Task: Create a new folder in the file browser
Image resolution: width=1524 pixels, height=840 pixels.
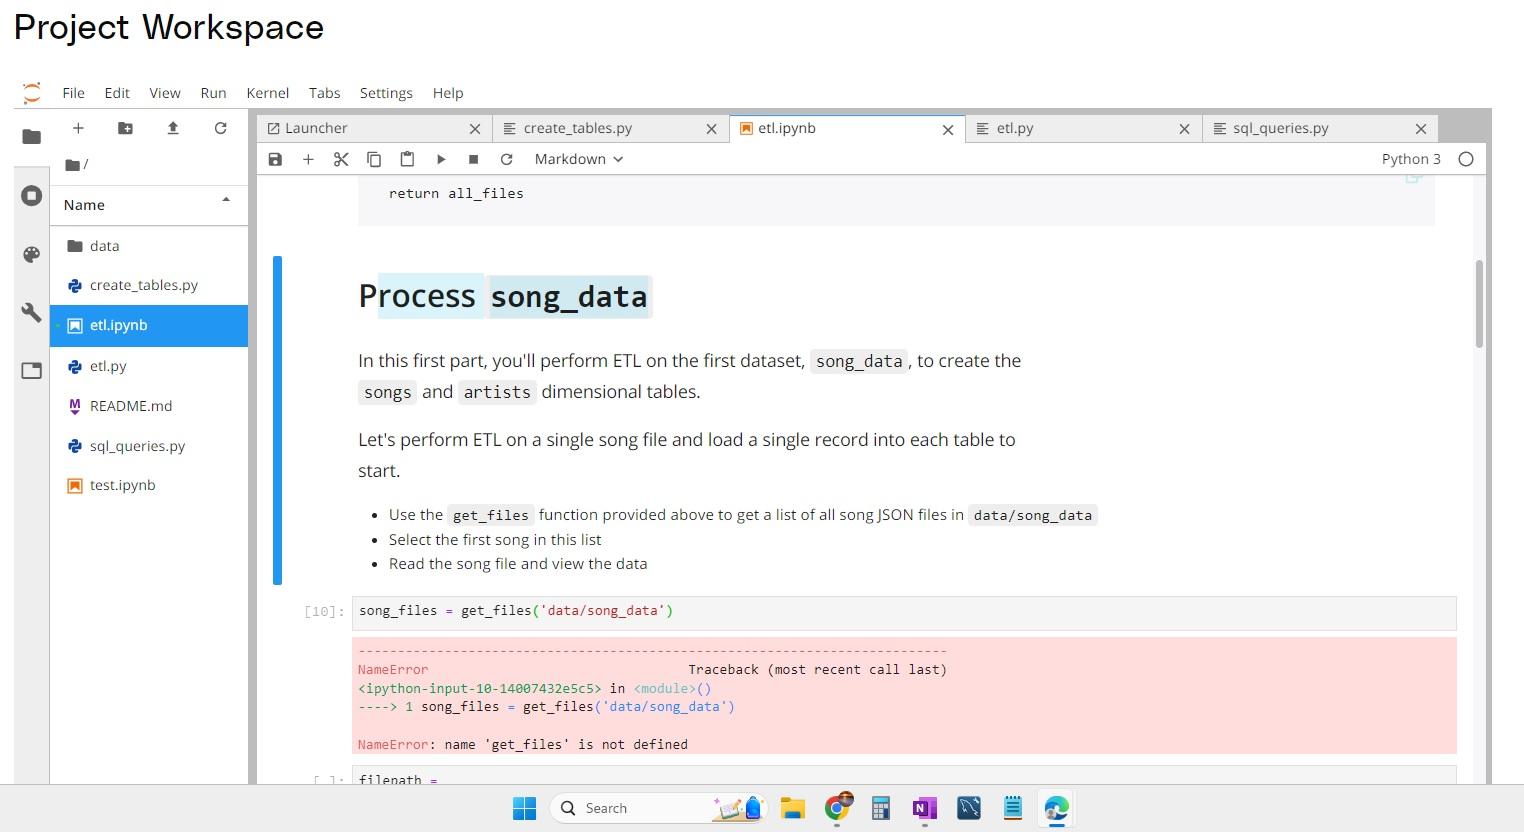Action: coord(124,128)
